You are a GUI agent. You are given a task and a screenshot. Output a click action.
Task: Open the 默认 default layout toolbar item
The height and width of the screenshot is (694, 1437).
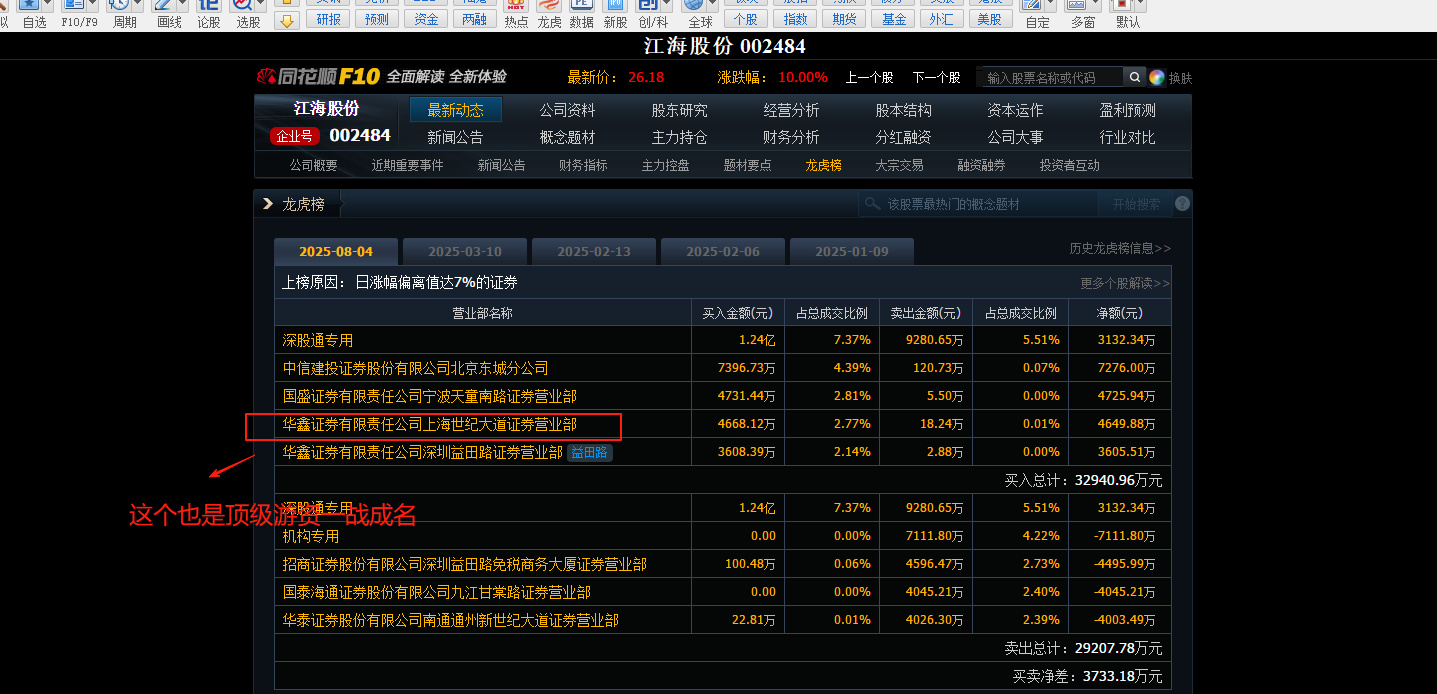coord(1128,14)
